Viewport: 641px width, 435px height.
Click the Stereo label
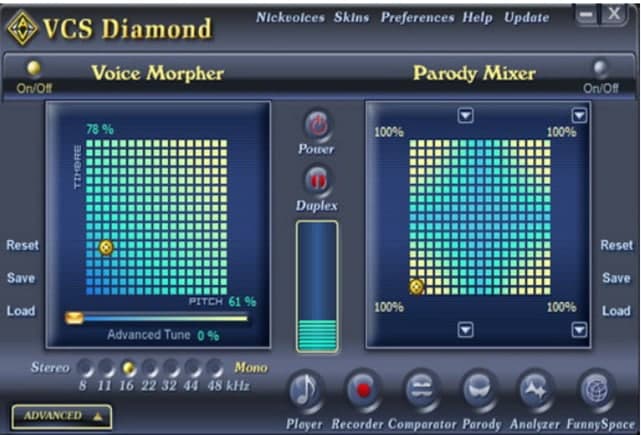(50, 367)
